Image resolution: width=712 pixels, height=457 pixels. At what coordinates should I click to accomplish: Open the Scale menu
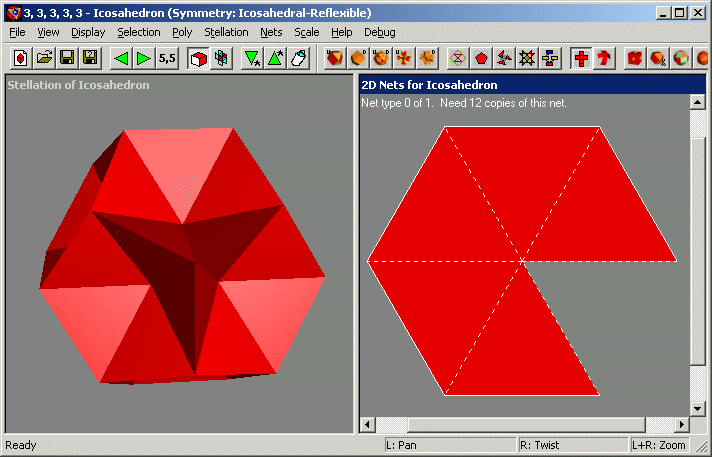[307, 32]
